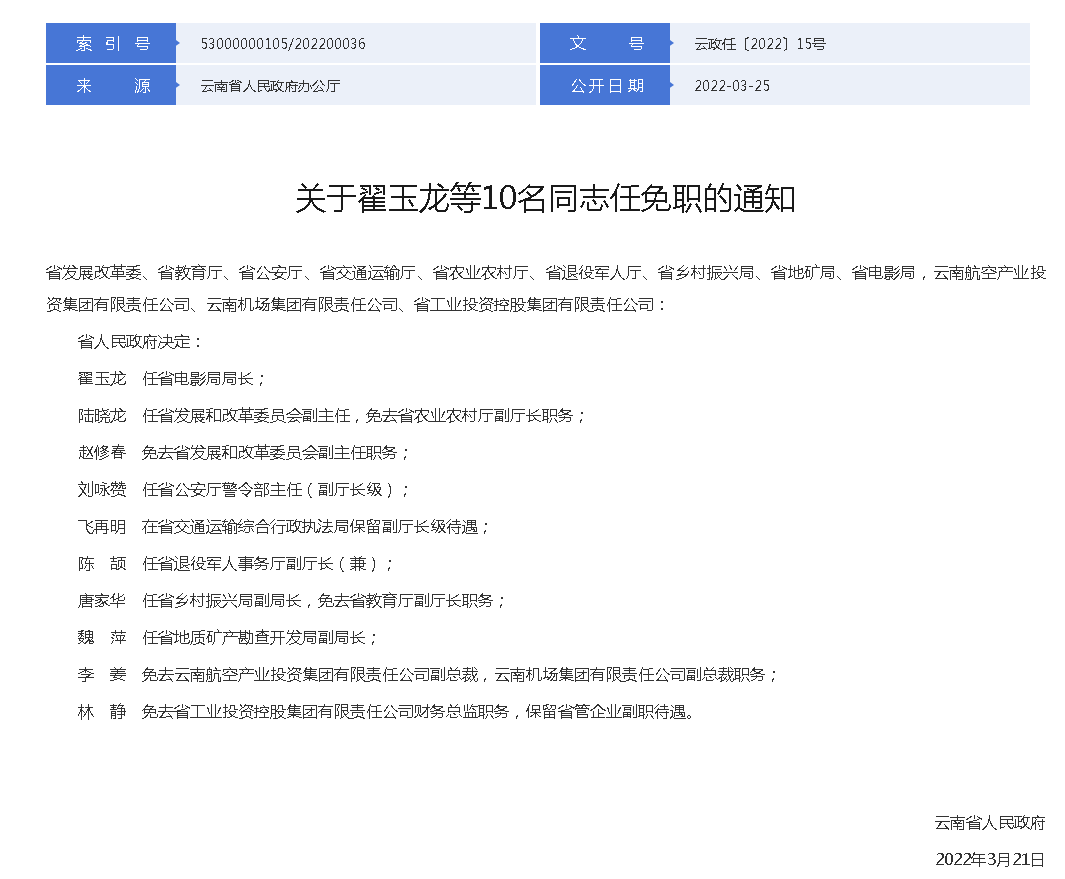1065x879 pixels.
Task: Click the 来源 header label
Action: [x=112, y=86]
